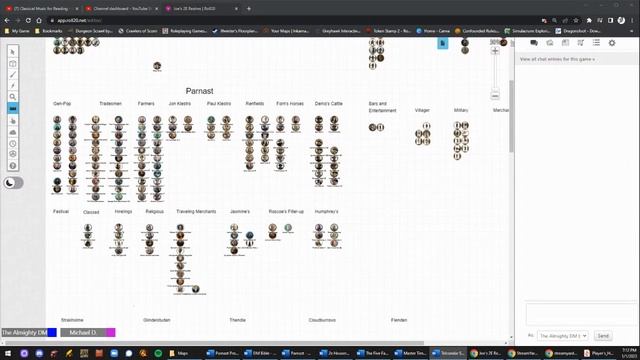This screenshot has width=640, height=360.
Task: Go back in the browser
Action: pos(7,20)
